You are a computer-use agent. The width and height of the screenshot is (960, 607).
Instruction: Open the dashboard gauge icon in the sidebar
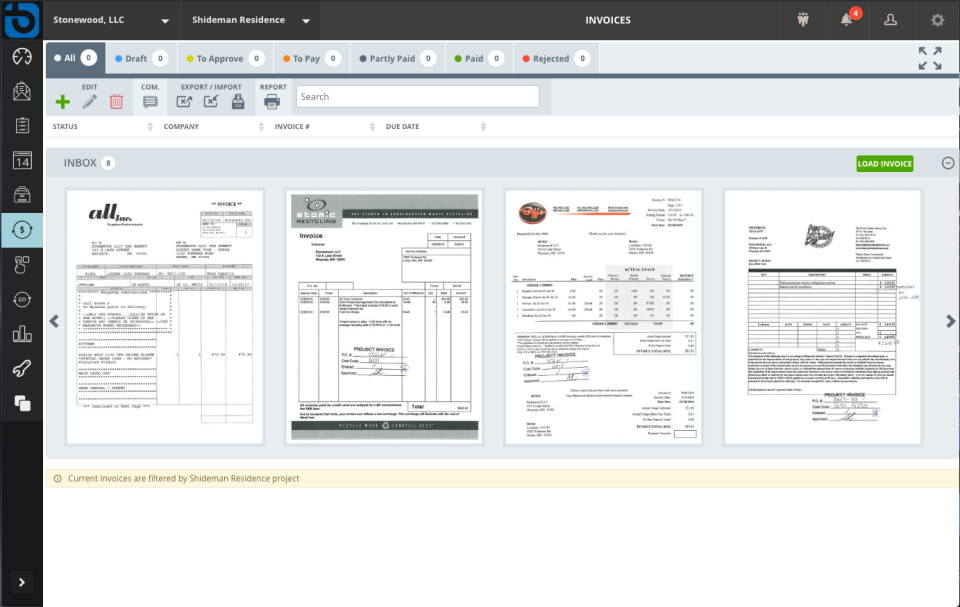21,58
